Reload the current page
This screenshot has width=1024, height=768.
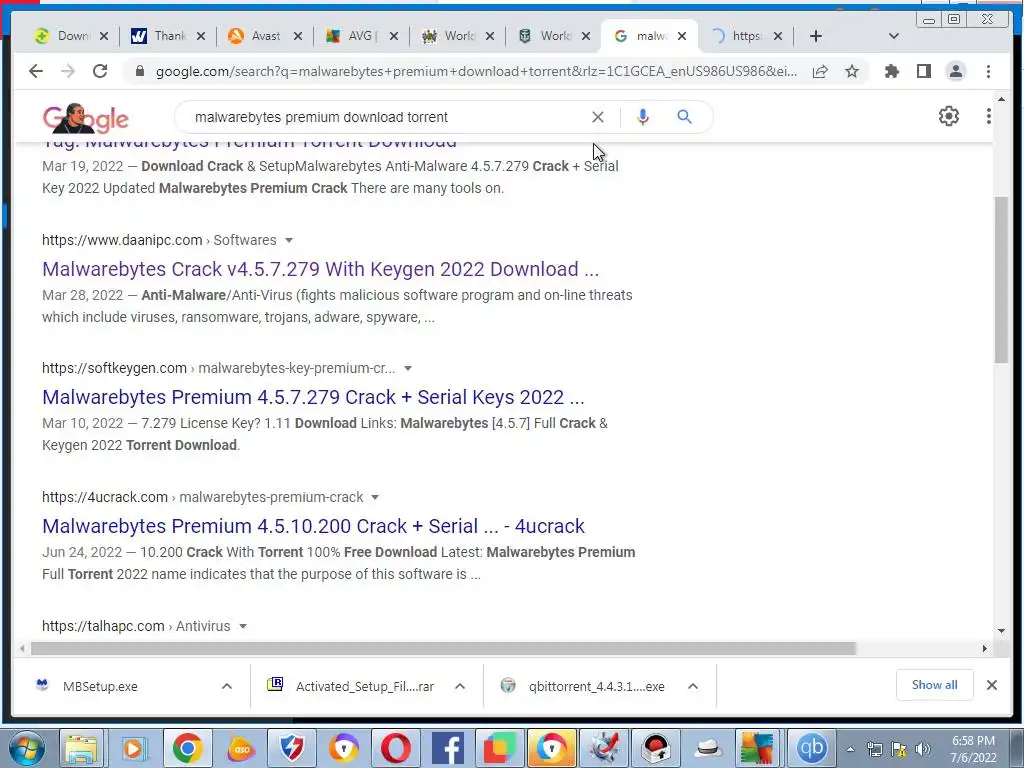coord(100,71)
